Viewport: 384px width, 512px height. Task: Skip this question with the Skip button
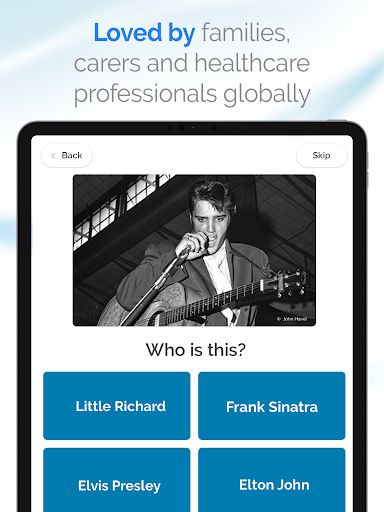click(322, 155)
